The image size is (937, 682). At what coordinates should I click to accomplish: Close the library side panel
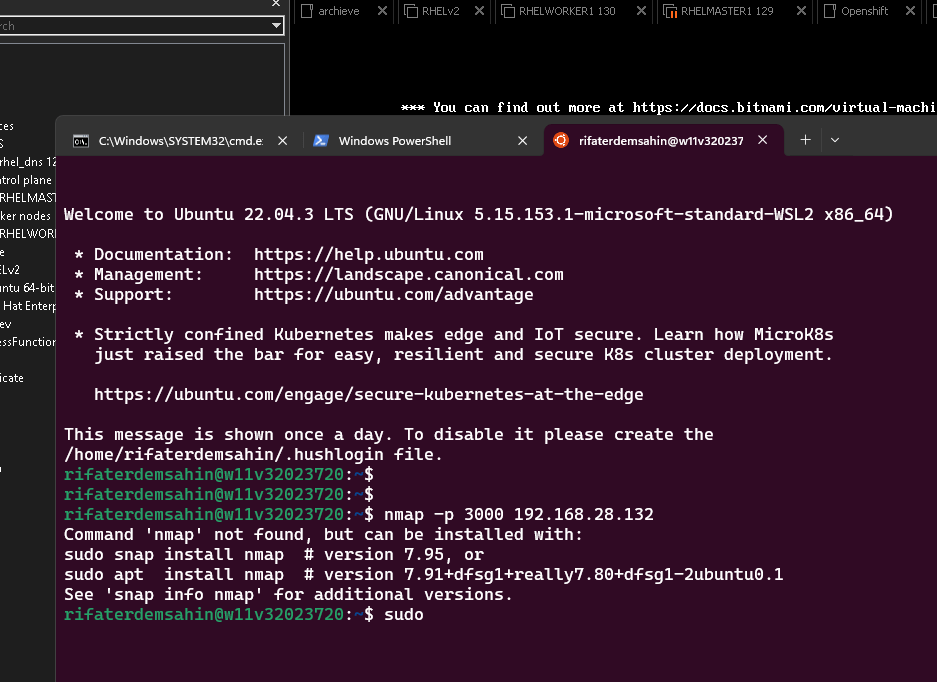tap(275, 4)
